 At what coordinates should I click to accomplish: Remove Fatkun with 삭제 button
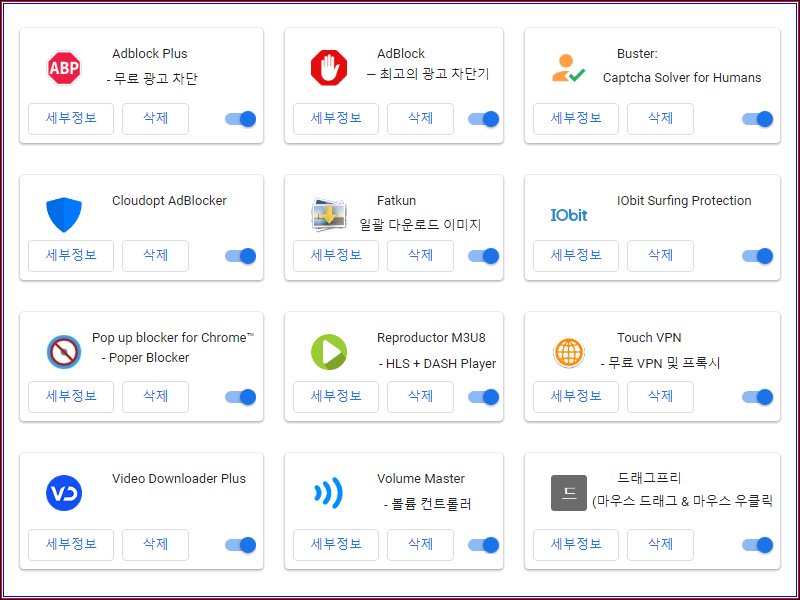click(420, 256)
